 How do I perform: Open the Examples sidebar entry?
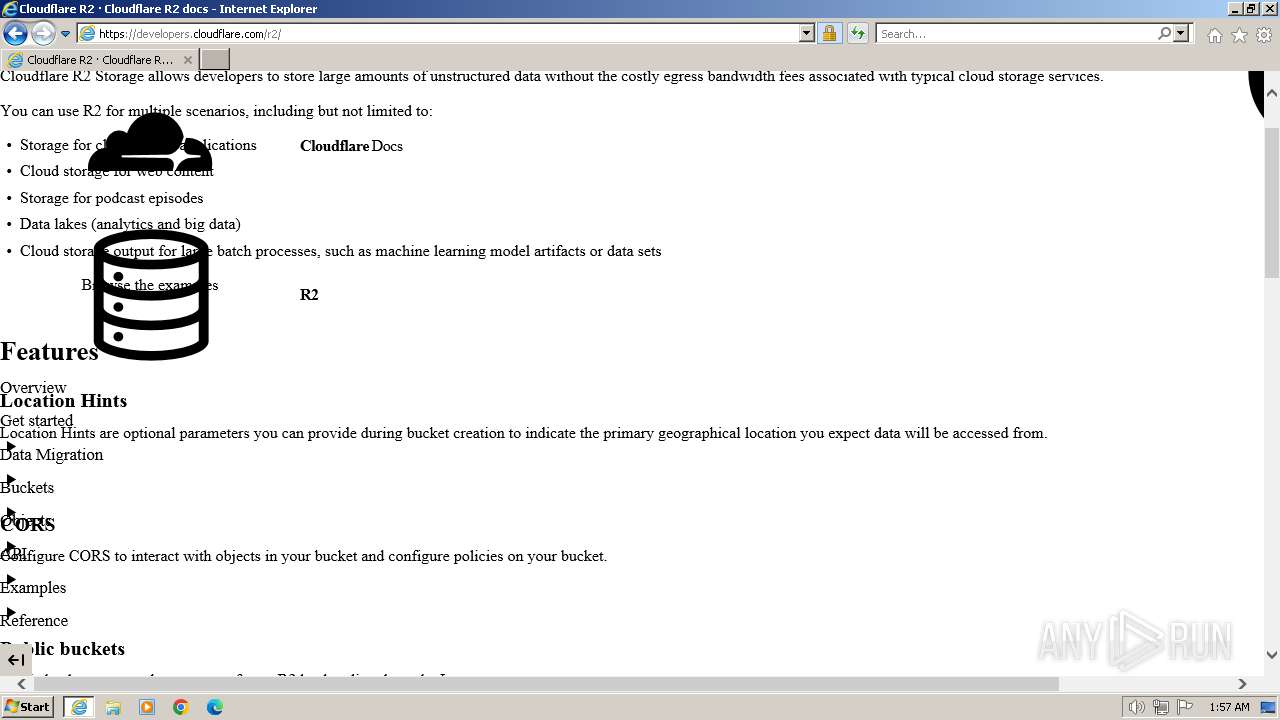pos(33,588)
